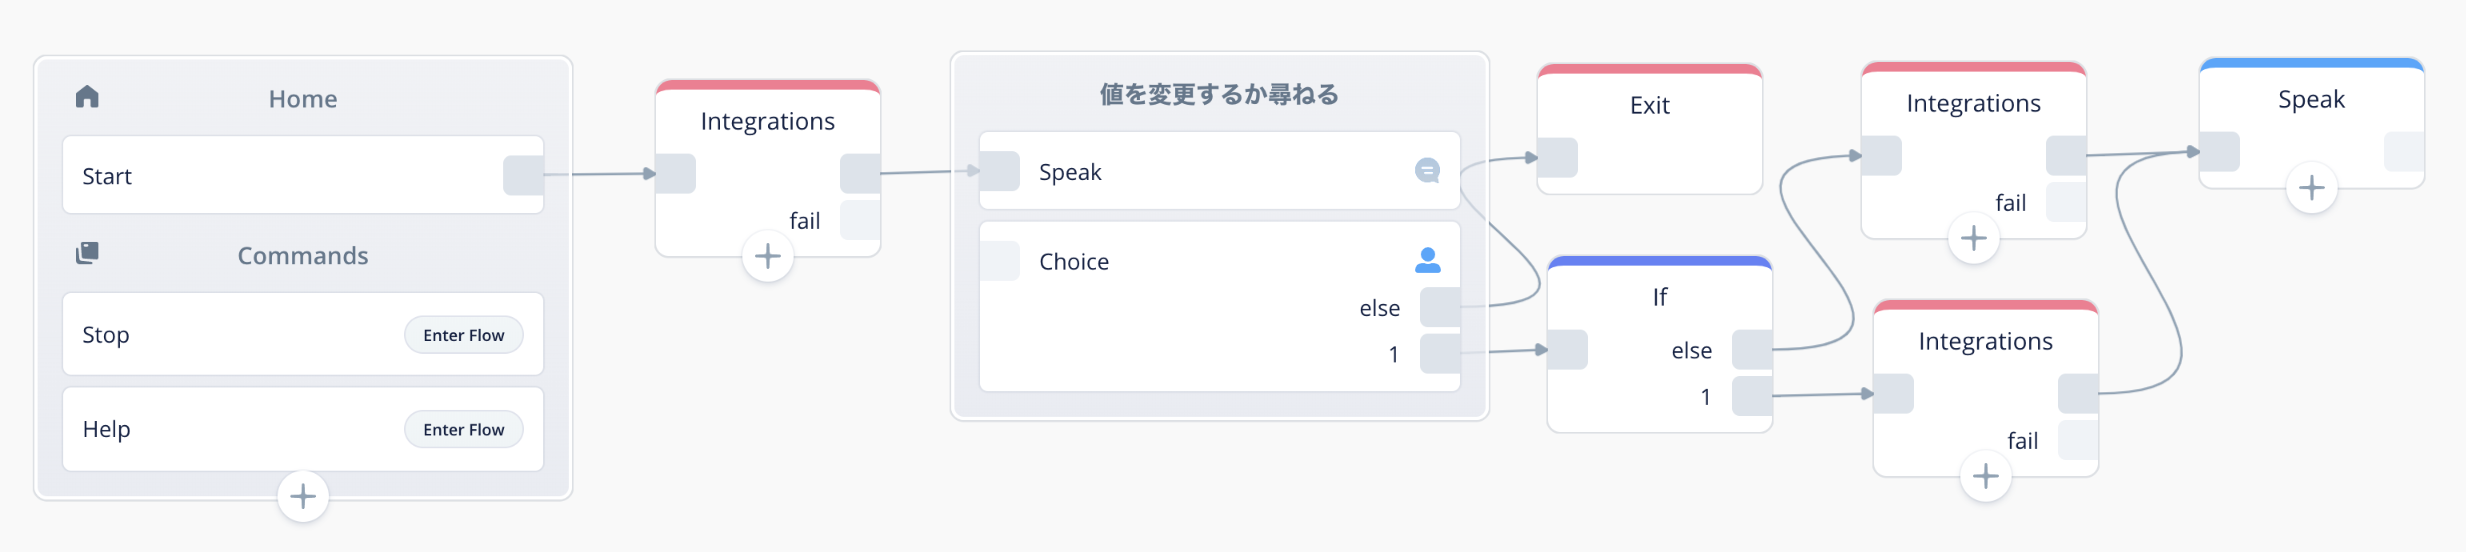Add a step below the Home block
The image size is (2466, 552).
[303, 497]
